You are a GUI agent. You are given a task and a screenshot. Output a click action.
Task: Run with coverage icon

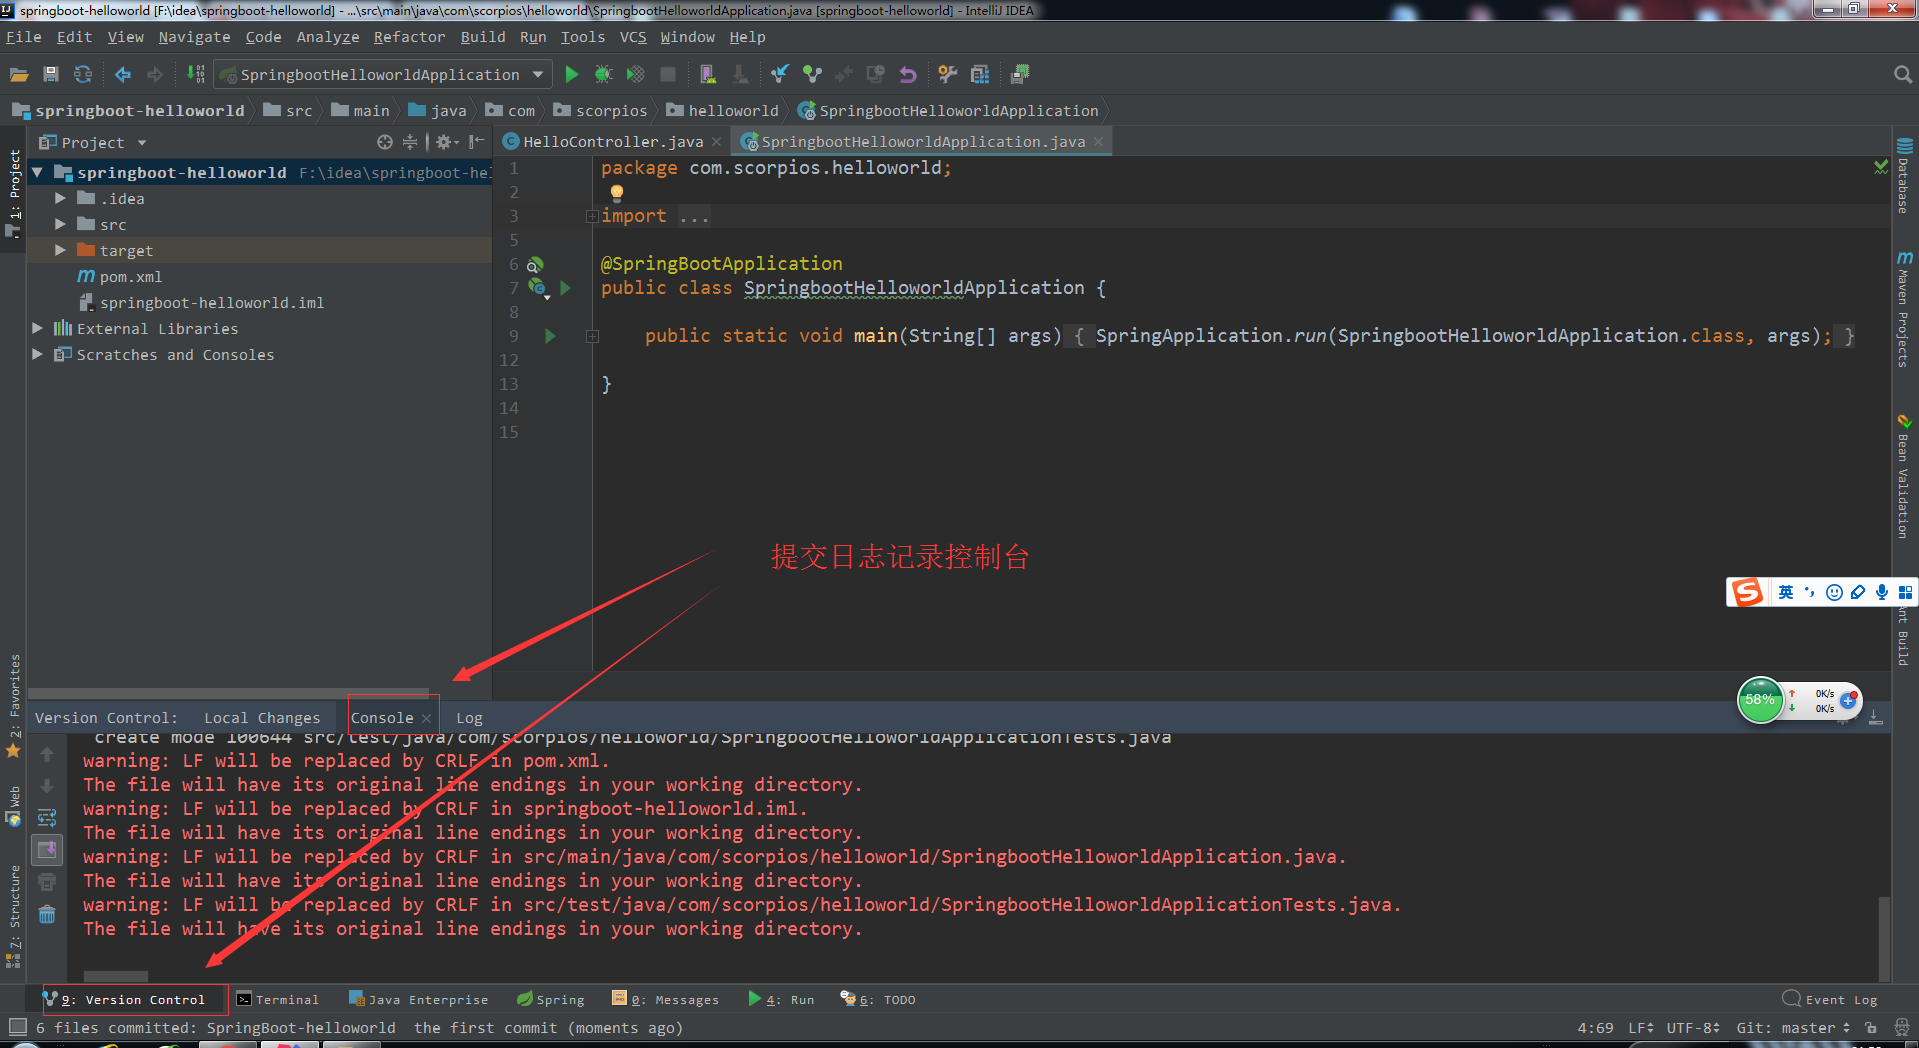click(636, 74)
